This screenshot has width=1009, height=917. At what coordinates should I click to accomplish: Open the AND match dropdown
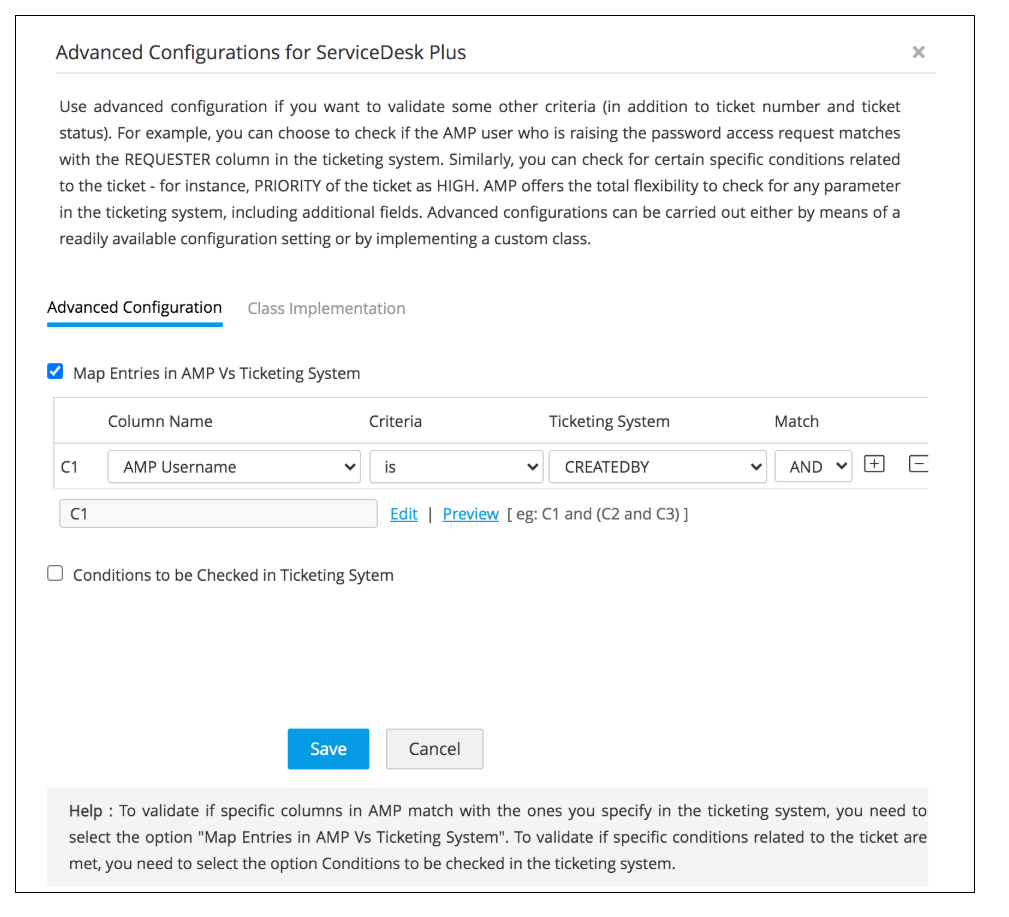coord(813,466)
